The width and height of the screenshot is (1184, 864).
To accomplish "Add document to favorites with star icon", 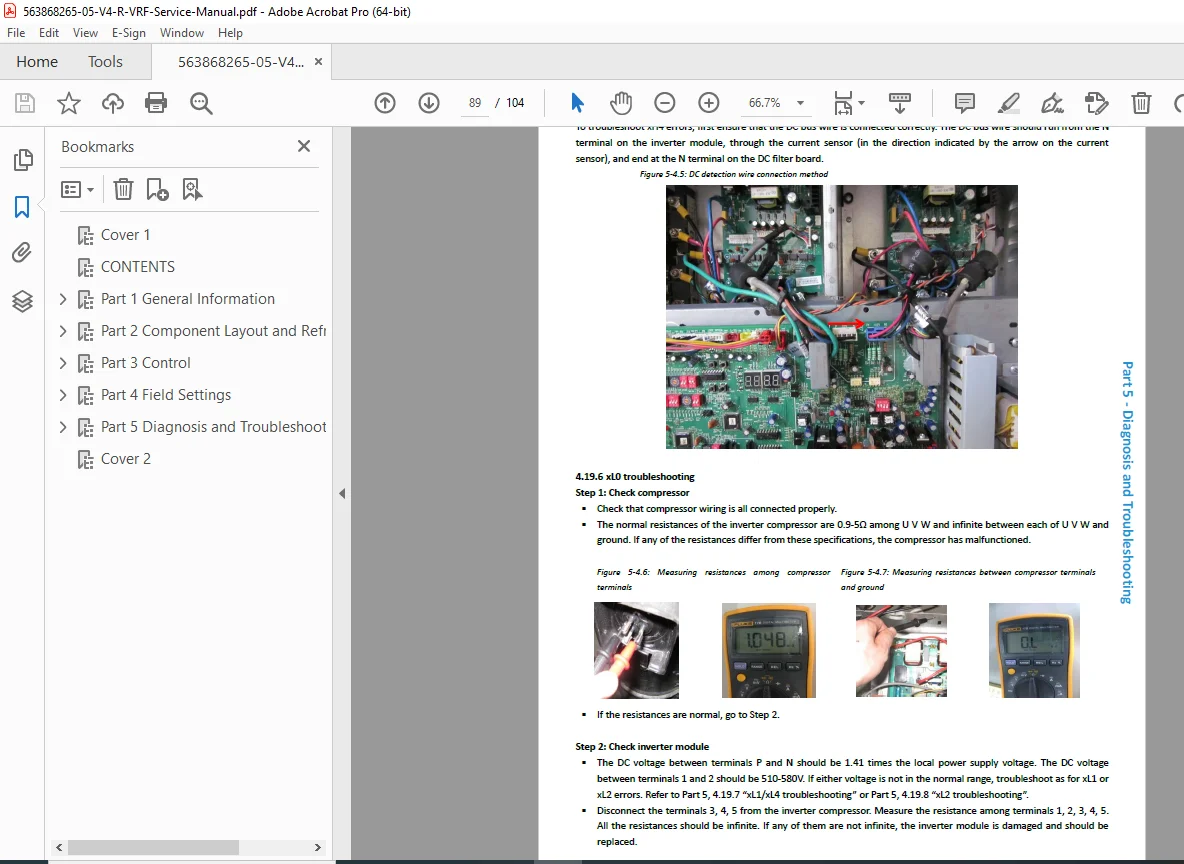I will pyautogui.click(x=69, y=103).
